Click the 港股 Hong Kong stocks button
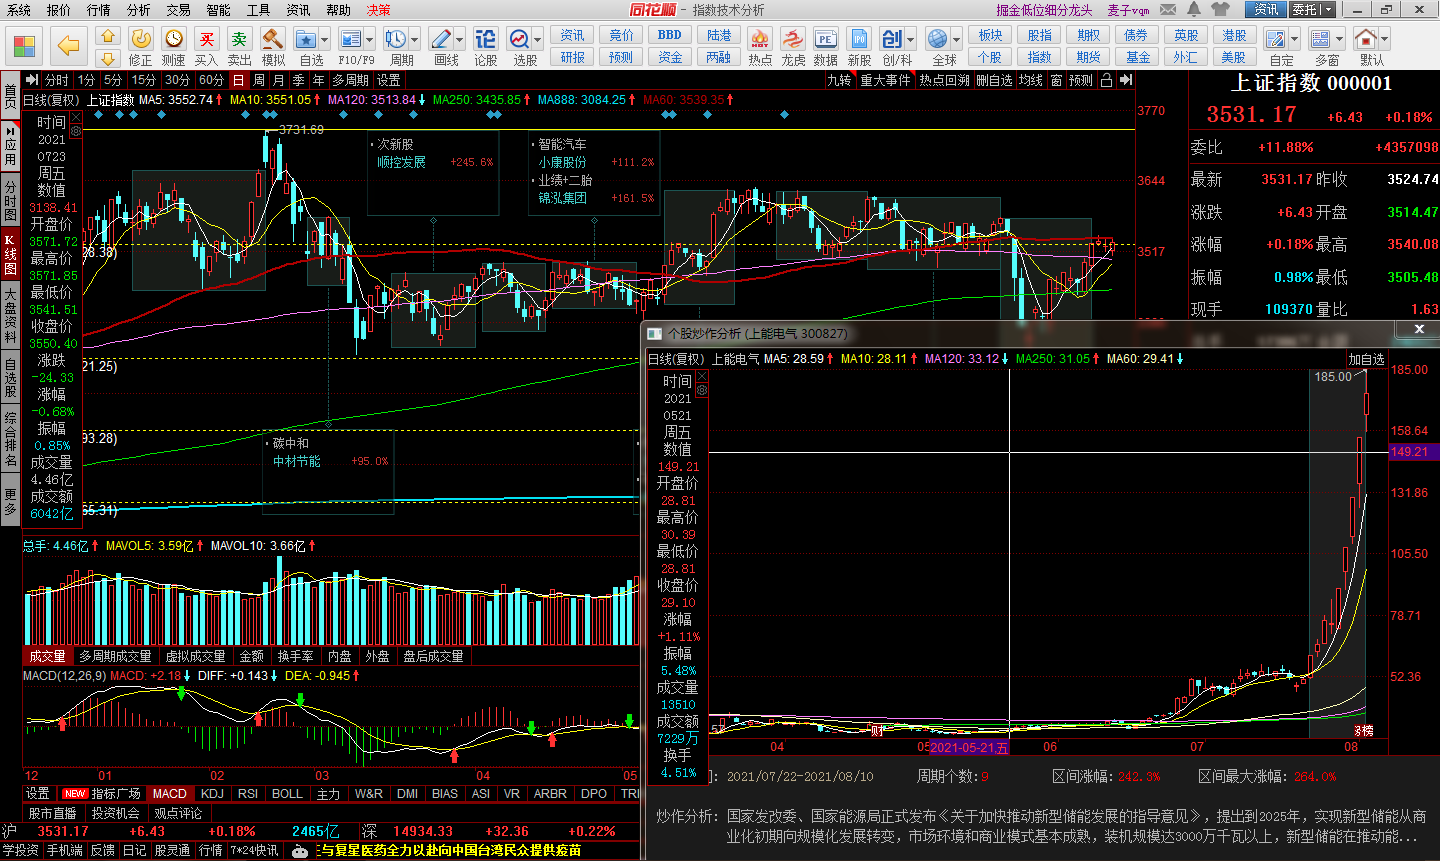Viewport: 1440px width, 861px height. (x=1234, y=35)
